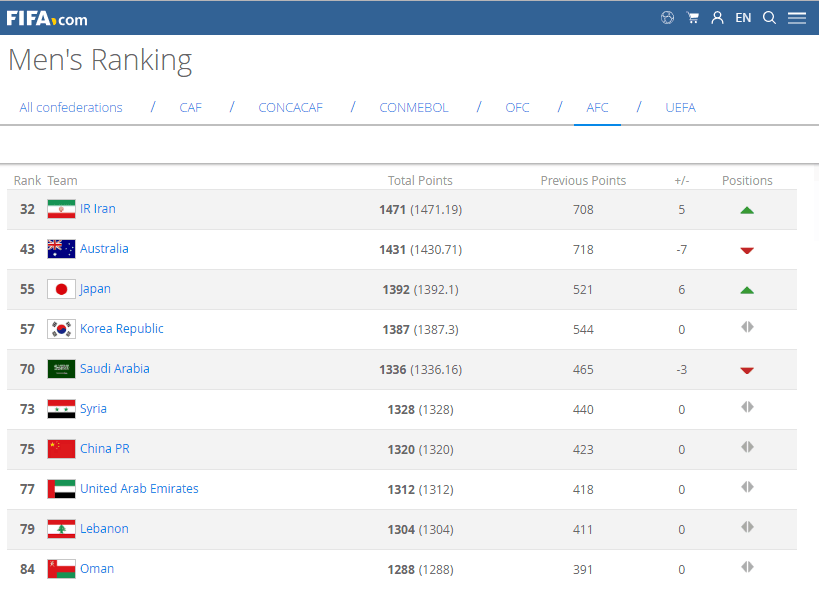Screen dimensions: 819x589
Task: Switch to the CONCACAF tab
Action: [290, 108]
